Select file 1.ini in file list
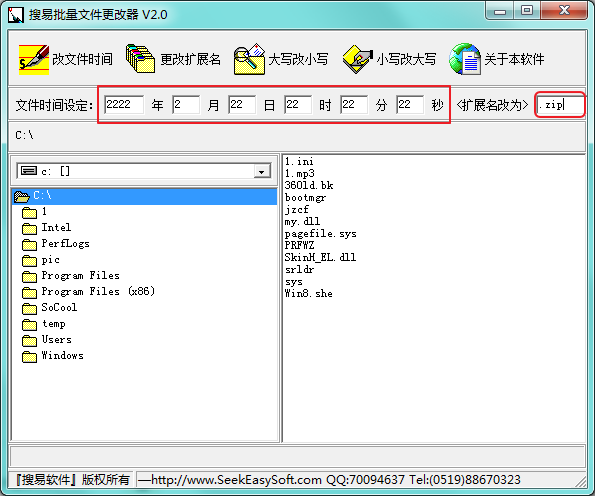Viewport: 595px width, 496px height. coord(299,162)
